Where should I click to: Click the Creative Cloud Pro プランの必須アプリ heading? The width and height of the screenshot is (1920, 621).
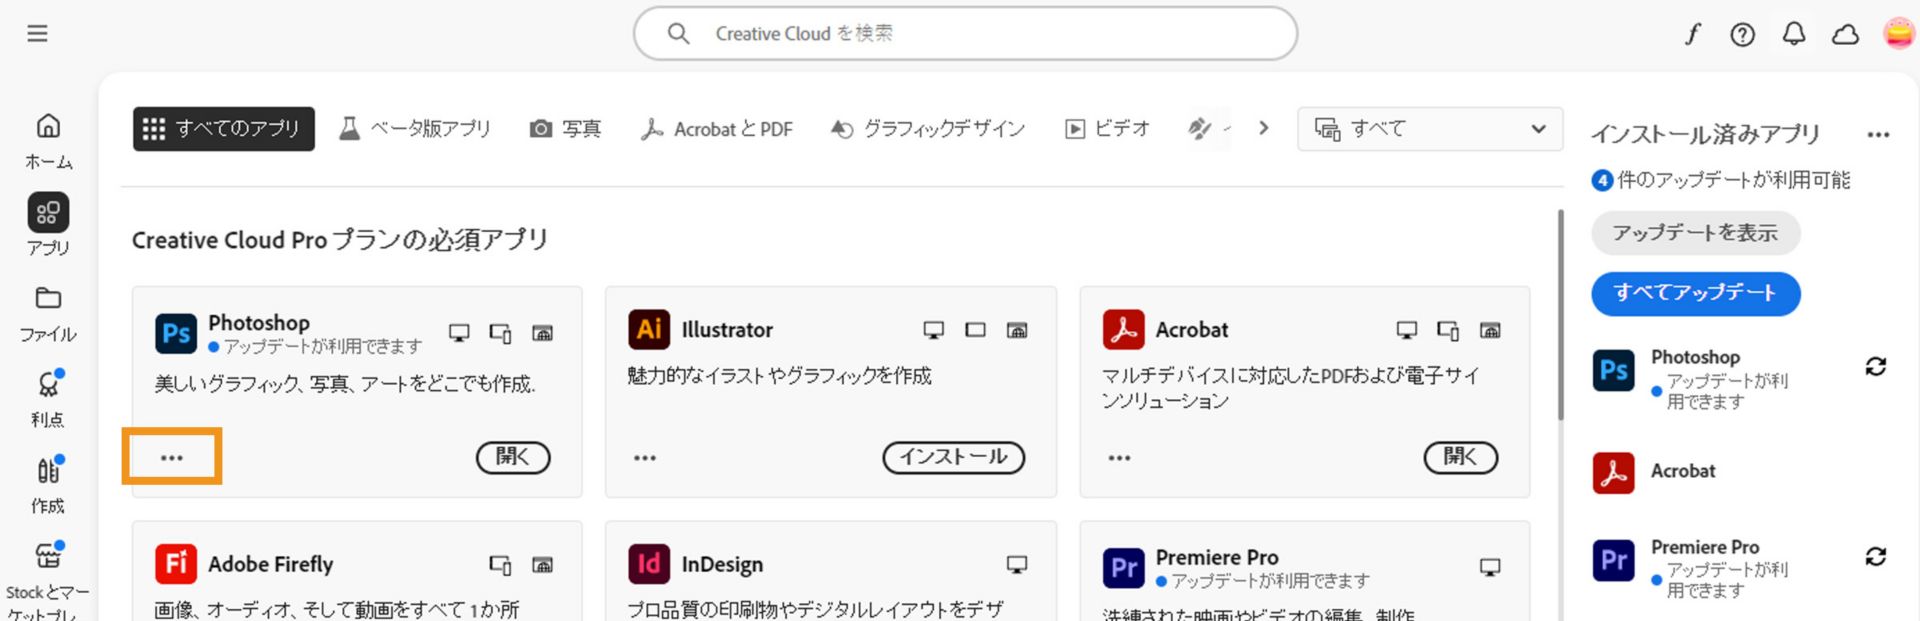(x=340, y=240)
